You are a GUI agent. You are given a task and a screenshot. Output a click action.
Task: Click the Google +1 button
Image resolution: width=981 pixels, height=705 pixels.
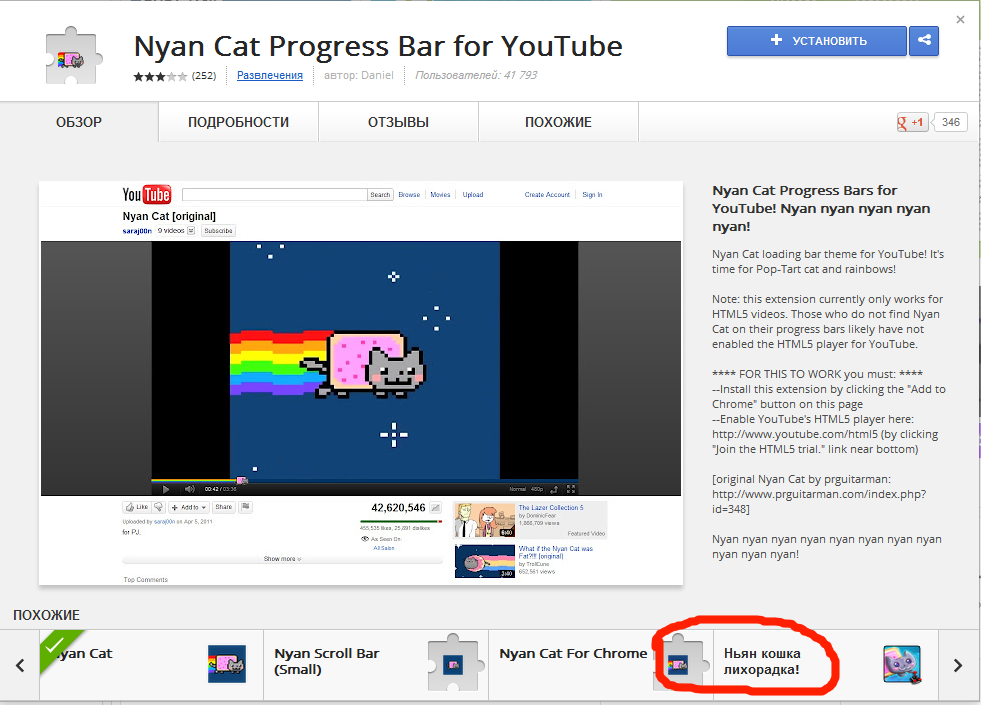coord(912,123)
